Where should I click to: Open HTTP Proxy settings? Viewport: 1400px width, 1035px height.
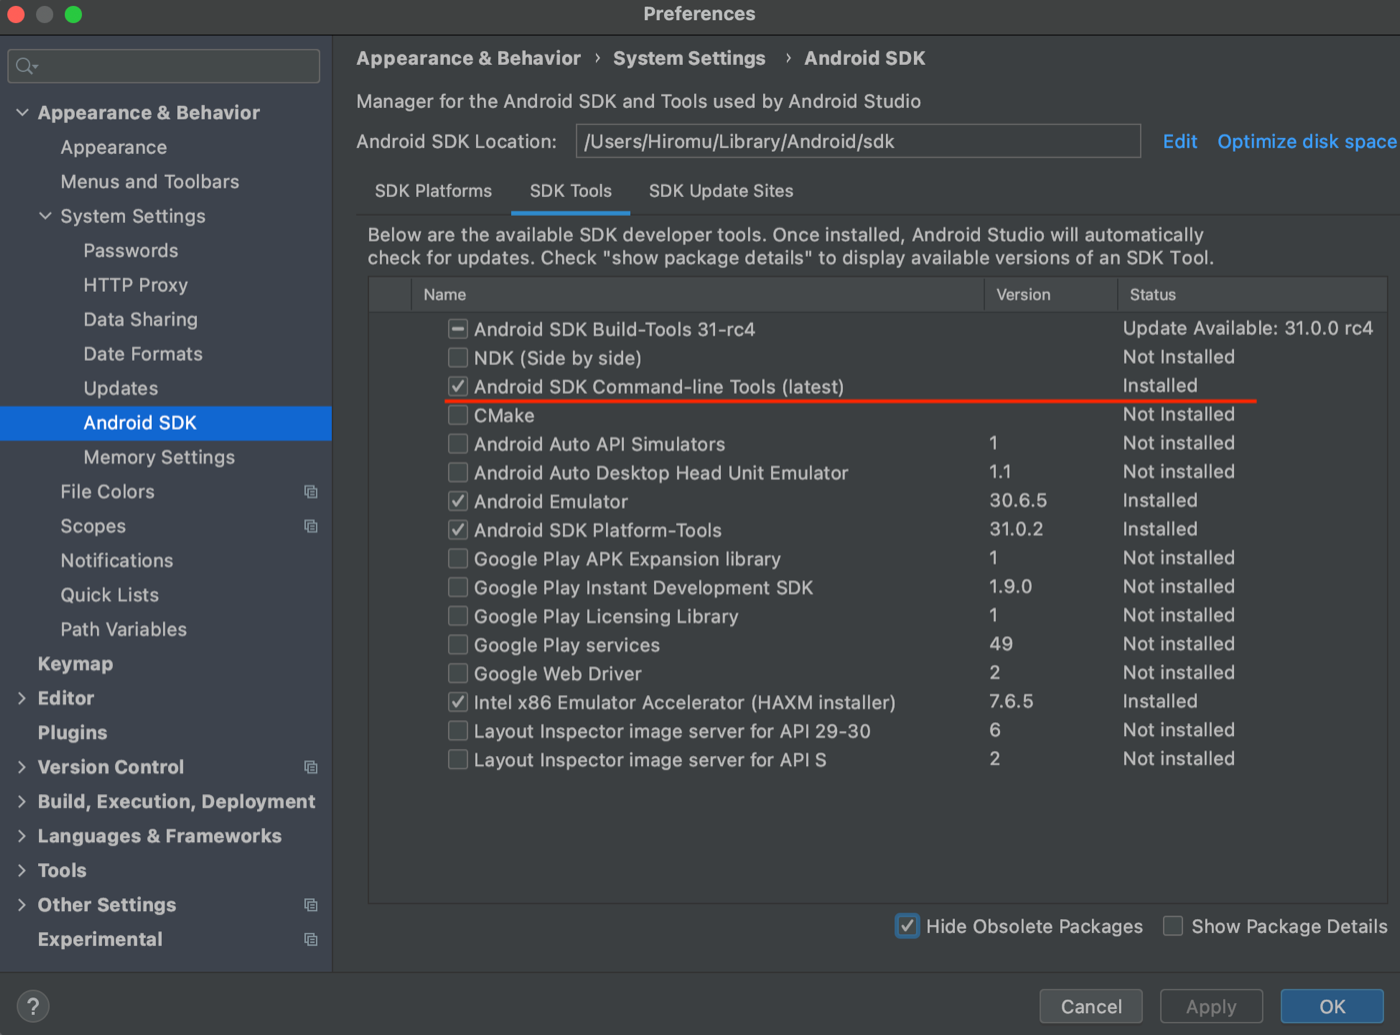[x=136, y=285]
